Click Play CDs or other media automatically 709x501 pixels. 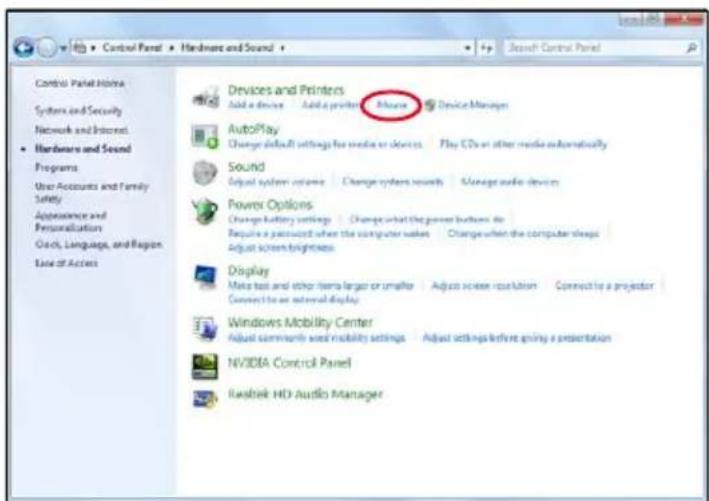(523, 144)
